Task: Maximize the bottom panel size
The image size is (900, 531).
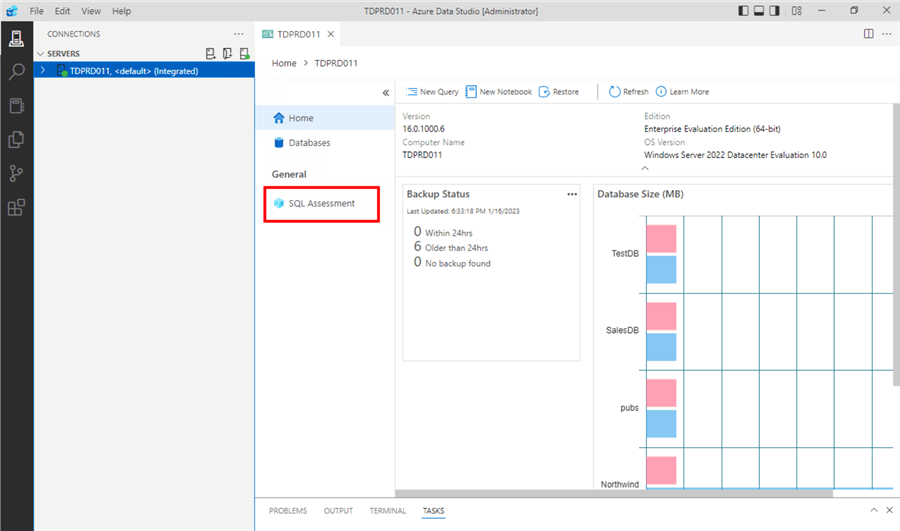Action: [x=874, y=510]
